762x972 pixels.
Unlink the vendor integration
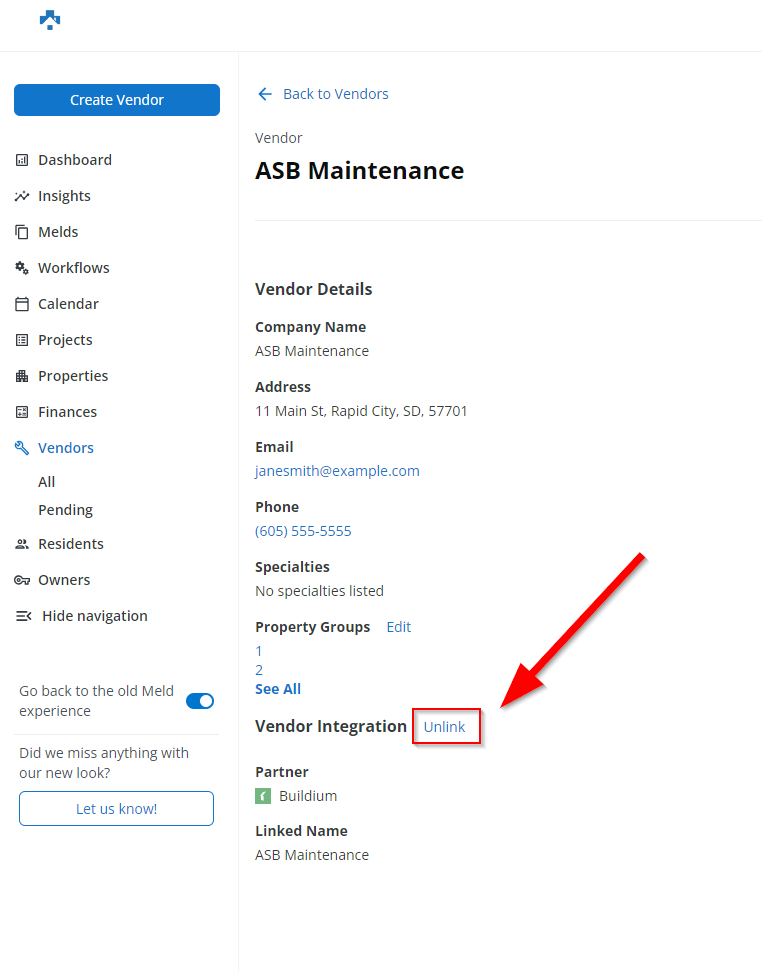click(445, 727)
